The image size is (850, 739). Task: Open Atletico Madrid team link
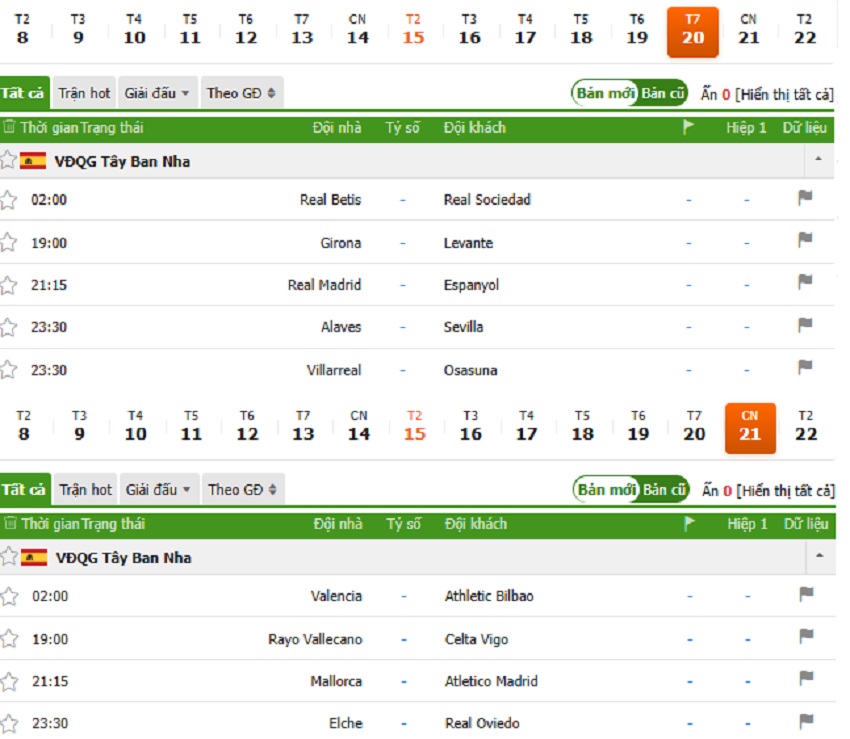[x=491, y=682]
